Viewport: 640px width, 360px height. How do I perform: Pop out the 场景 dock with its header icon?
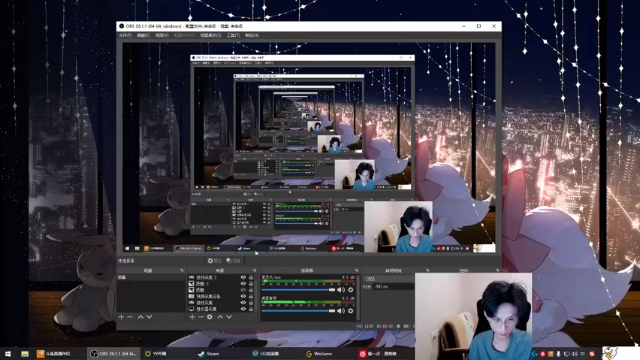tap(182, 271)
